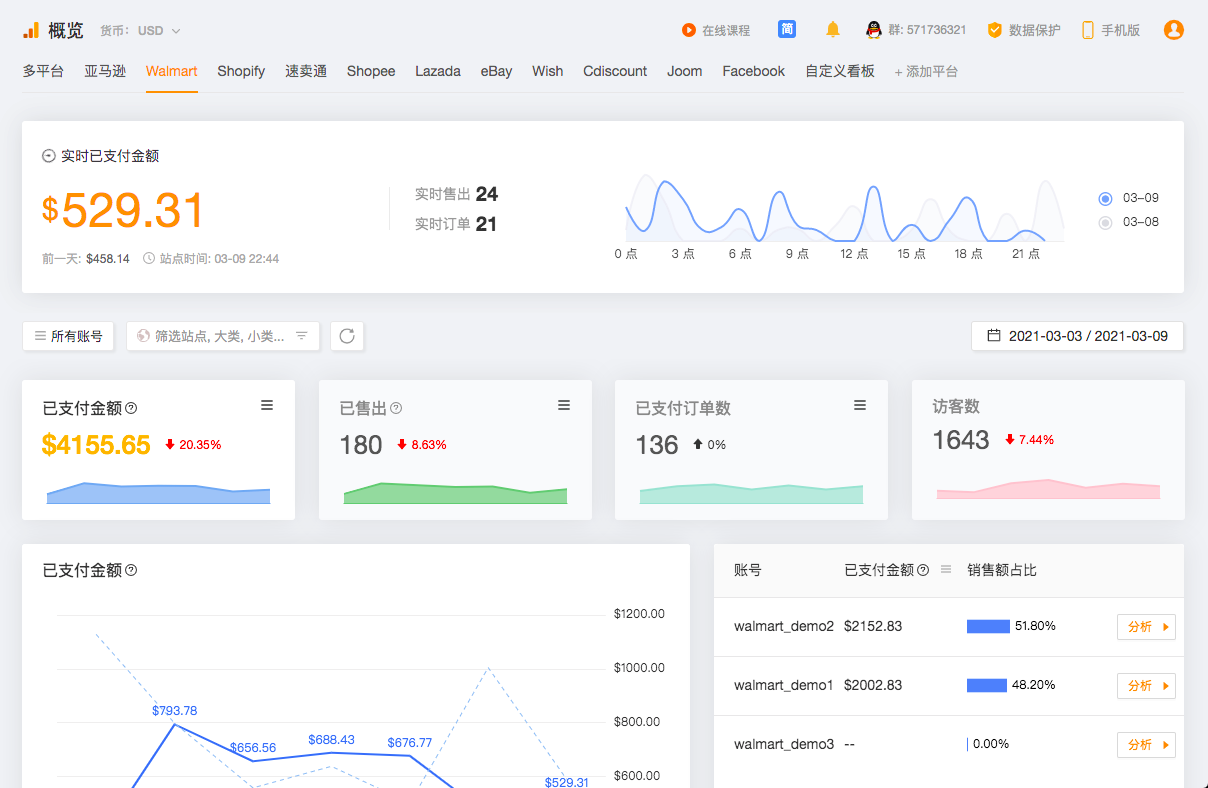Switch to the 亚马逊 tab
Image resolution: width=1208 pixels, height=788 pixels.
105,71
